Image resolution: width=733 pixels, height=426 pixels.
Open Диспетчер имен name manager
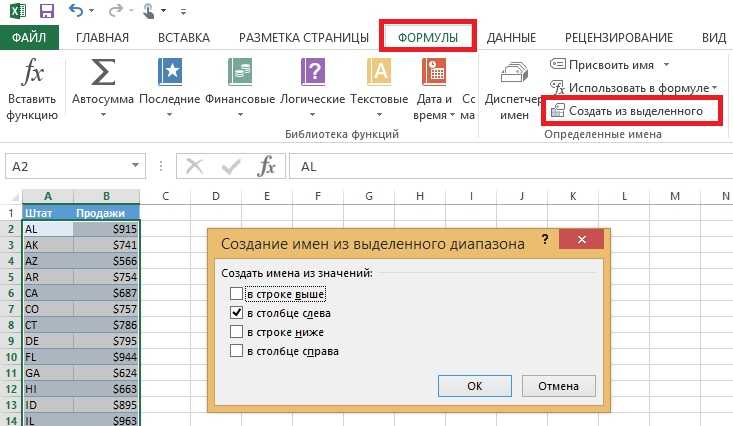click(514, 90)
